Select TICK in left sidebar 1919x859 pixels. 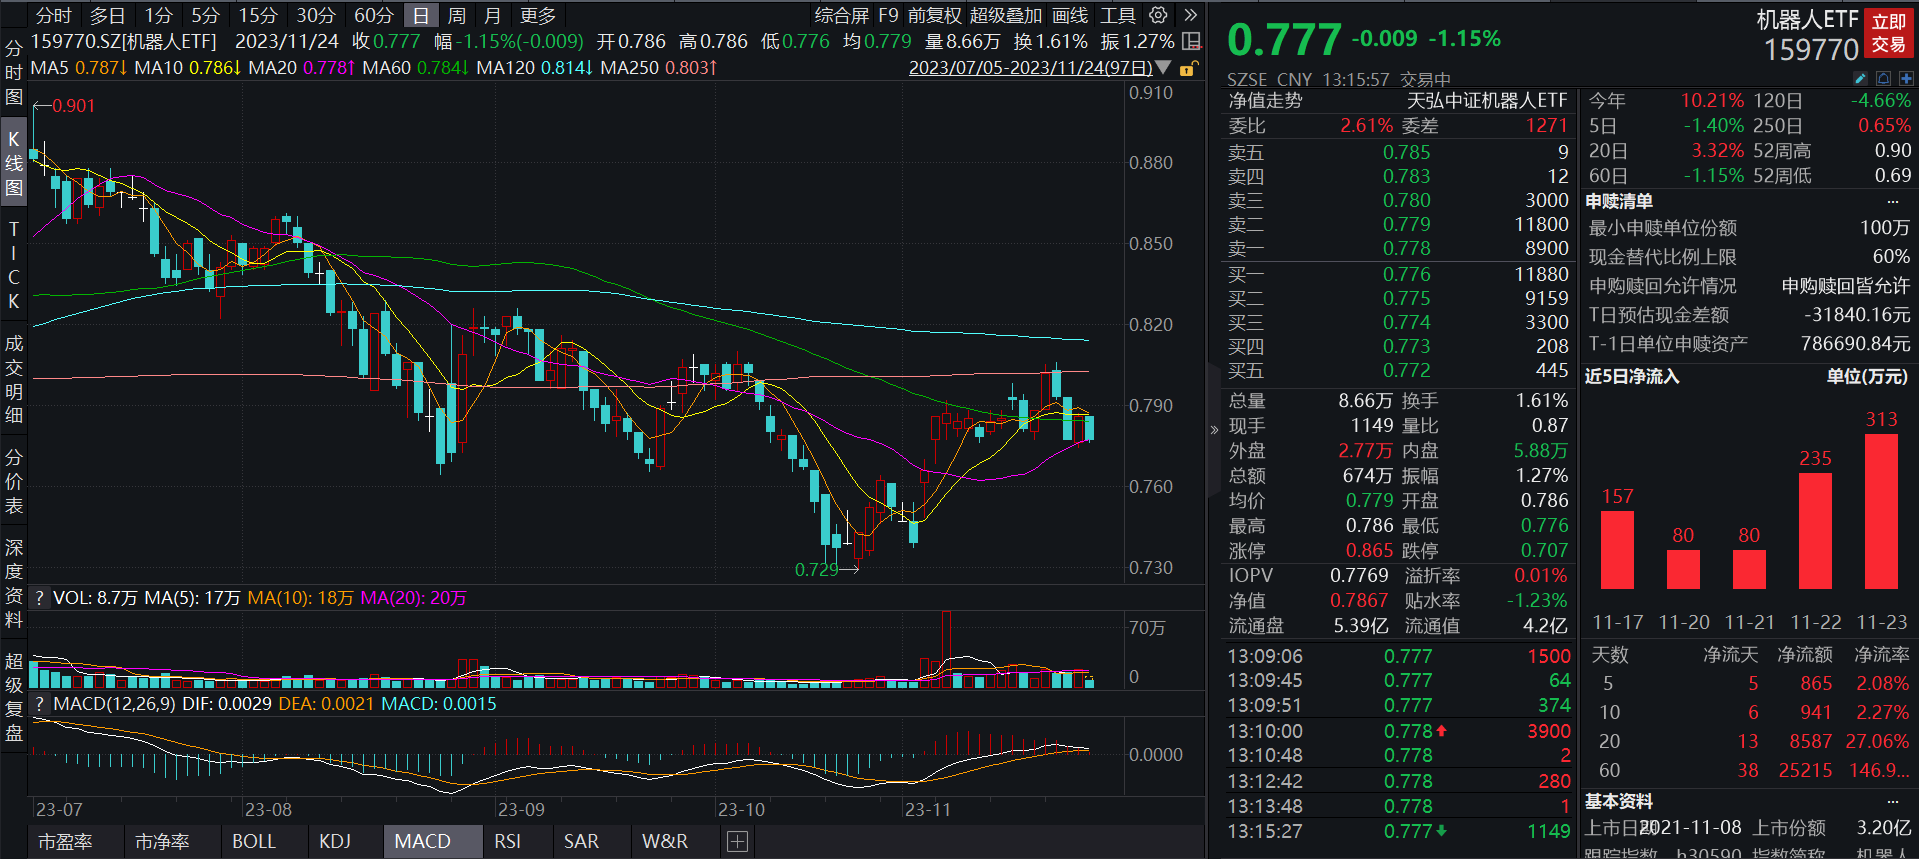coord(14,265)
